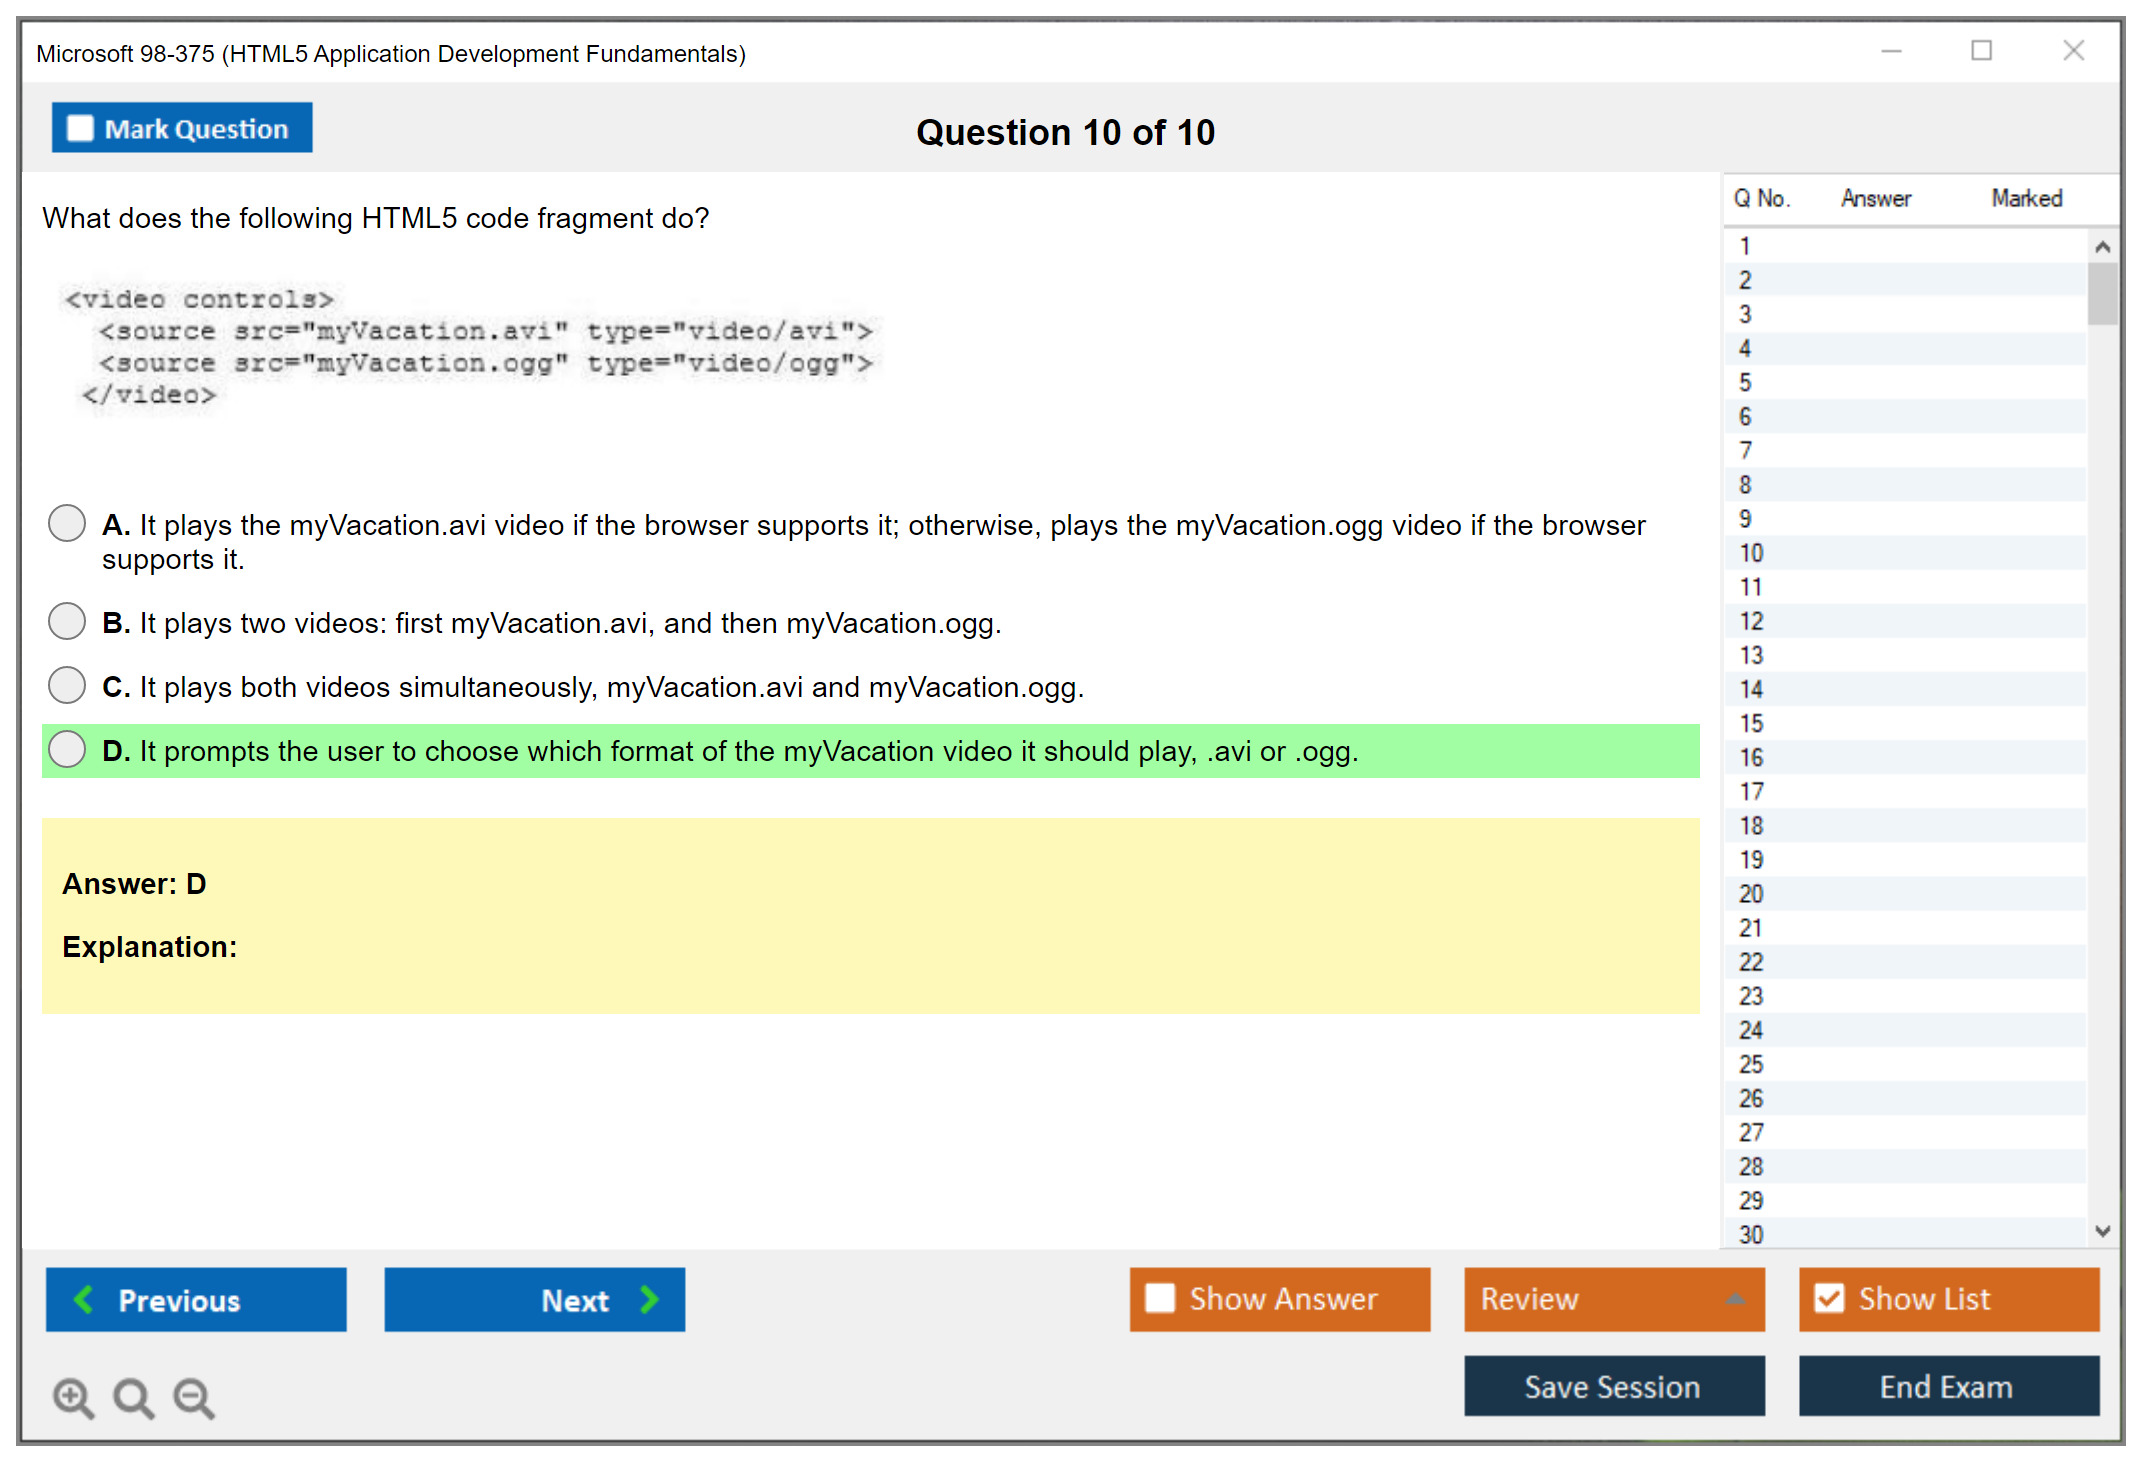Click the End Exam button
The image size is (2150, 1470).
[1947, 1387]
